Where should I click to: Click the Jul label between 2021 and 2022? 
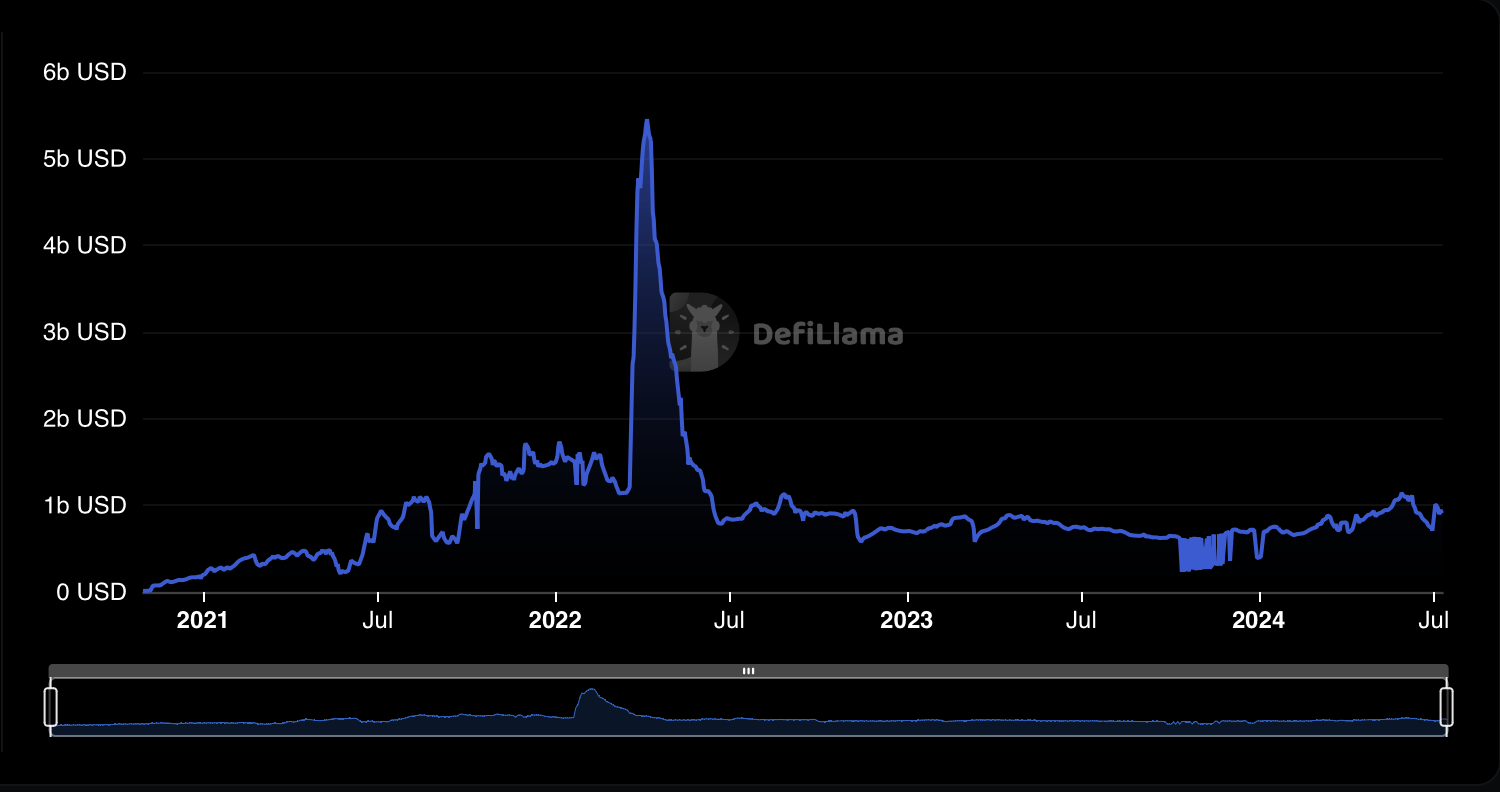click(x=378, y=621)
